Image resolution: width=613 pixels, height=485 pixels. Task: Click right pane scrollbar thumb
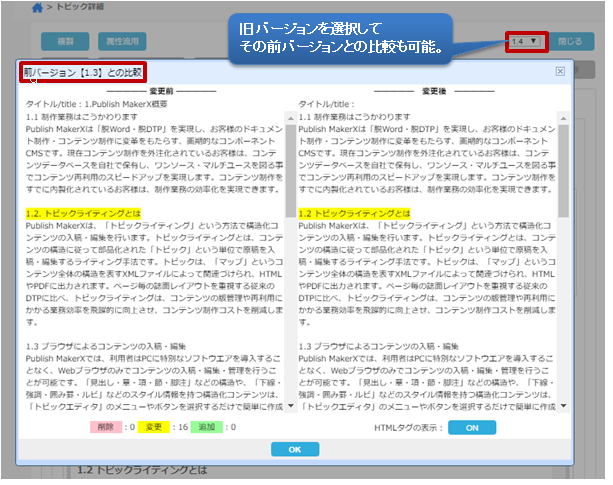pos(563,171)
